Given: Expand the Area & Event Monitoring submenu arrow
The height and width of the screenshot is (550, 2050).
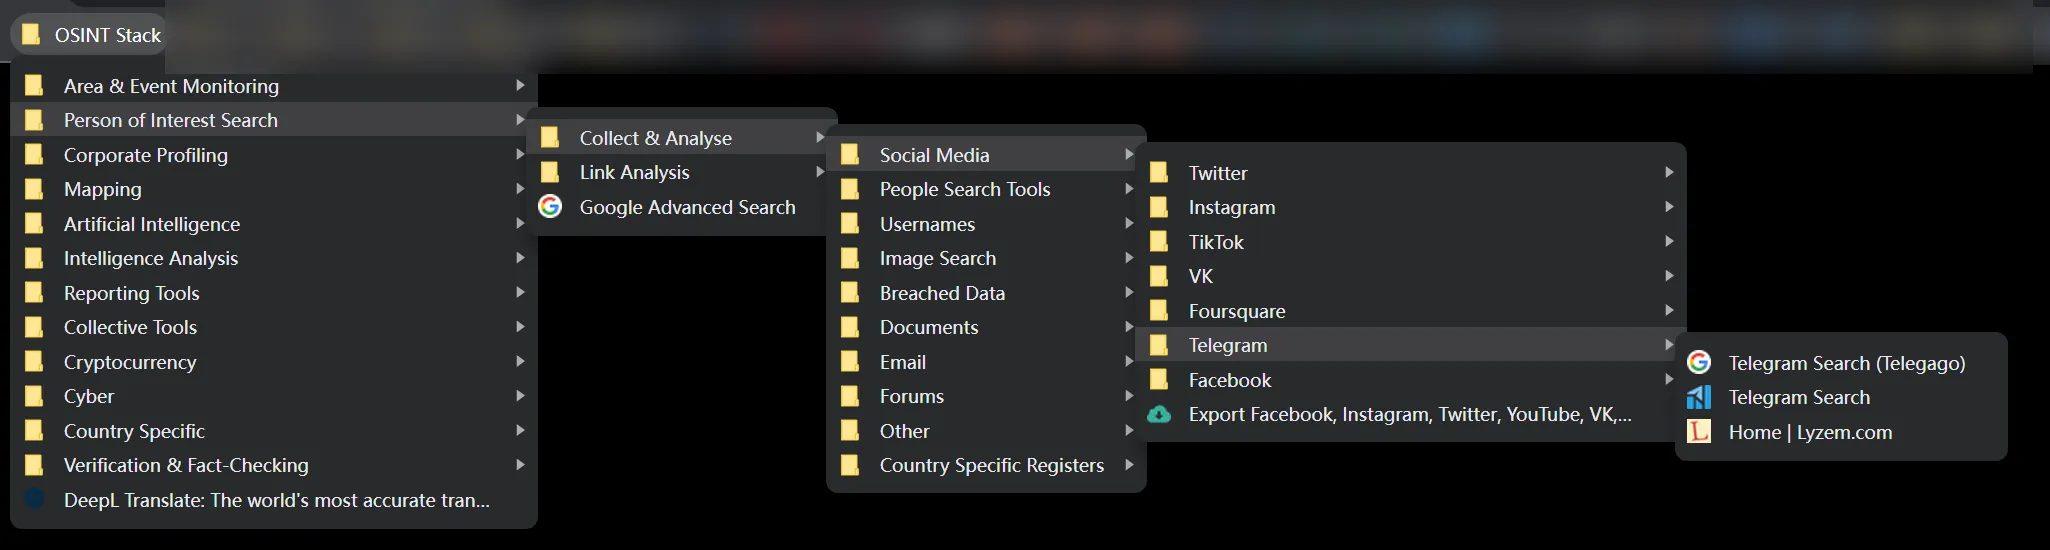Looking at the screenshot, I should pyautogui.click(x=520, y=85).
